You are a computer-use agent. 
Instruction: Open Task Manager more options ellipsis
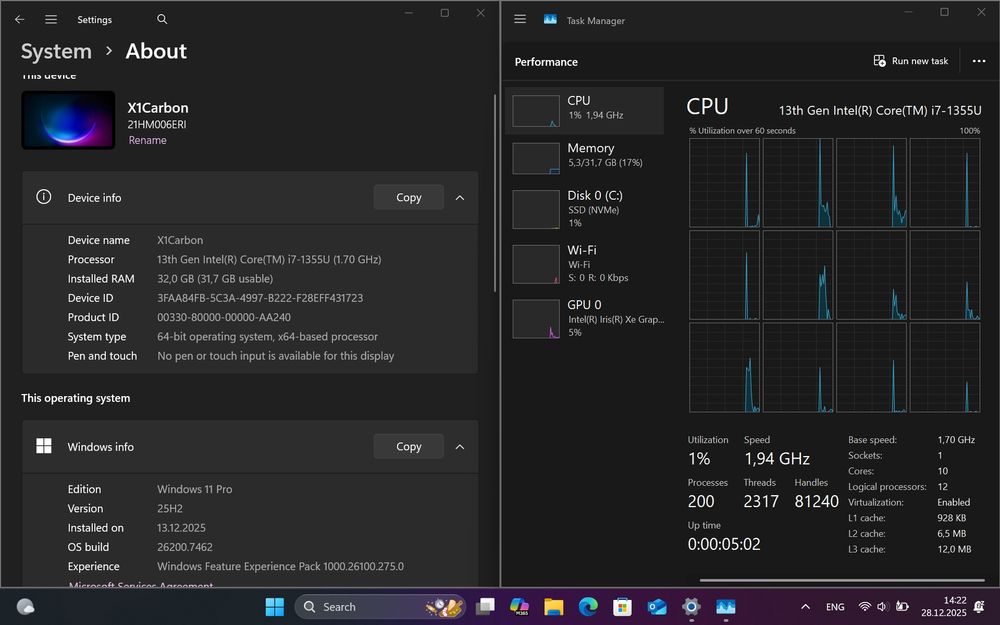[x=979, y=61]
